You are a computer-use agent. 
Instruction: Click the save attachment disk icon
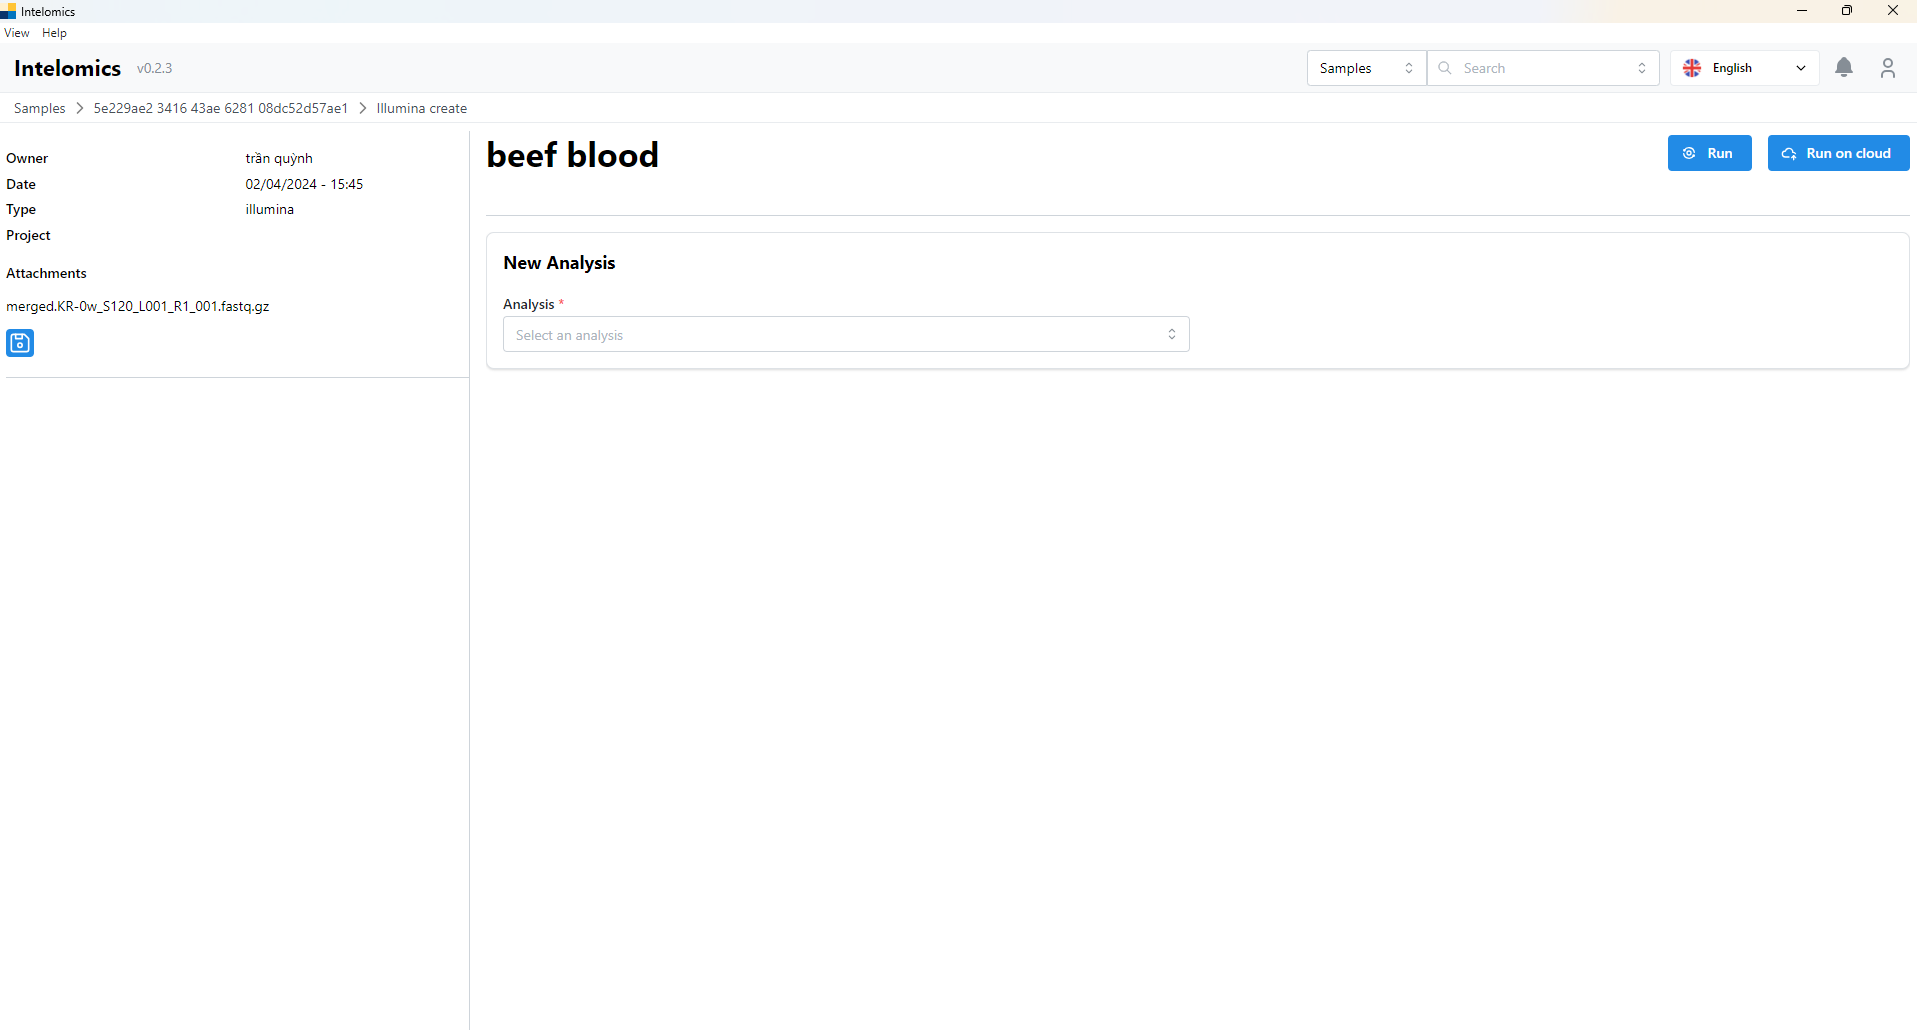[x=20, y=343]
